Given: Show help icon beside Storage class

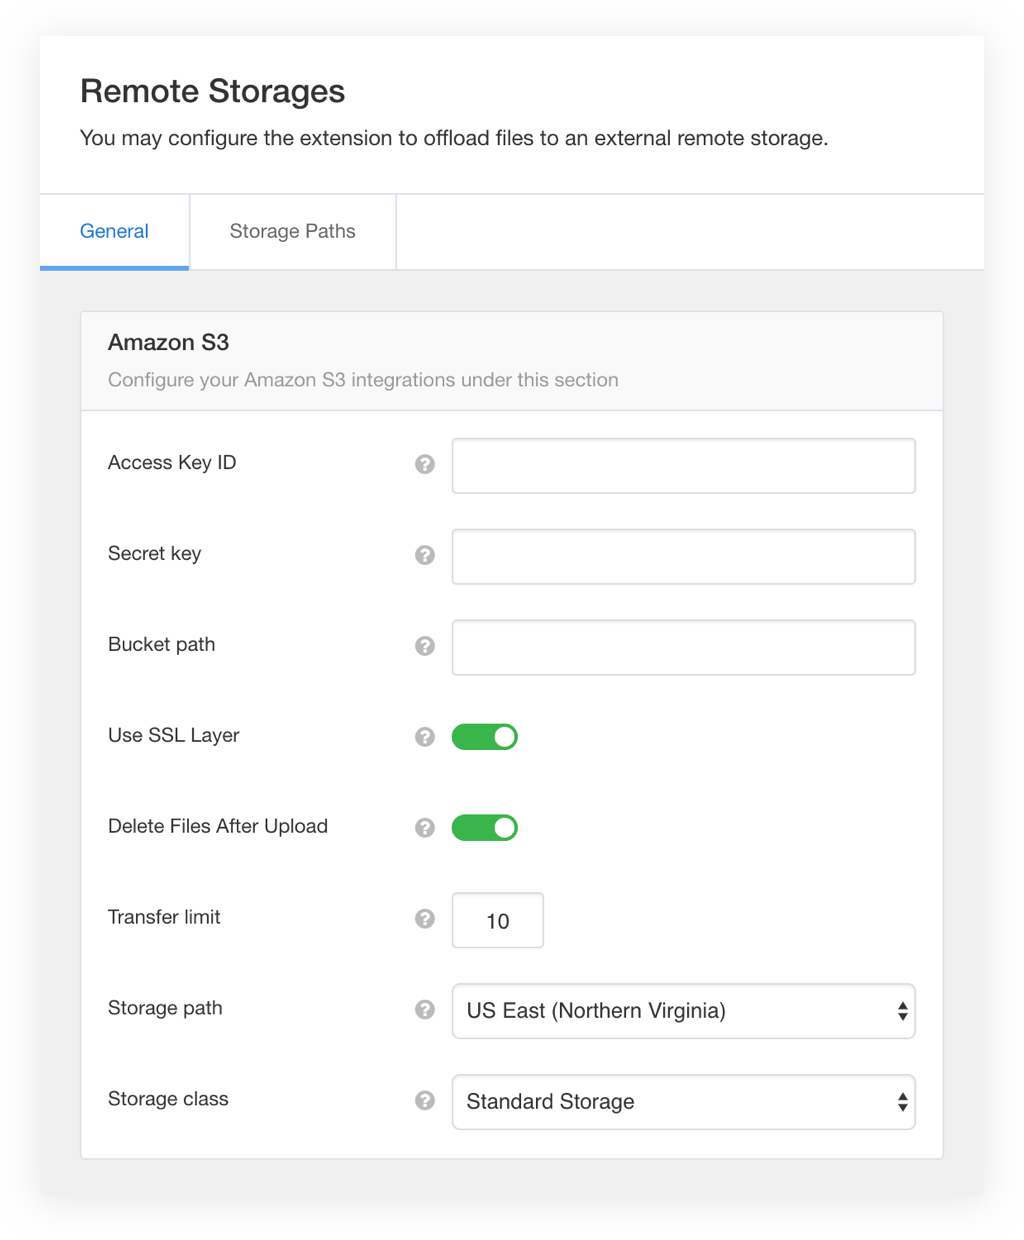Looking at the screenshot, I should pos(425,1101).
